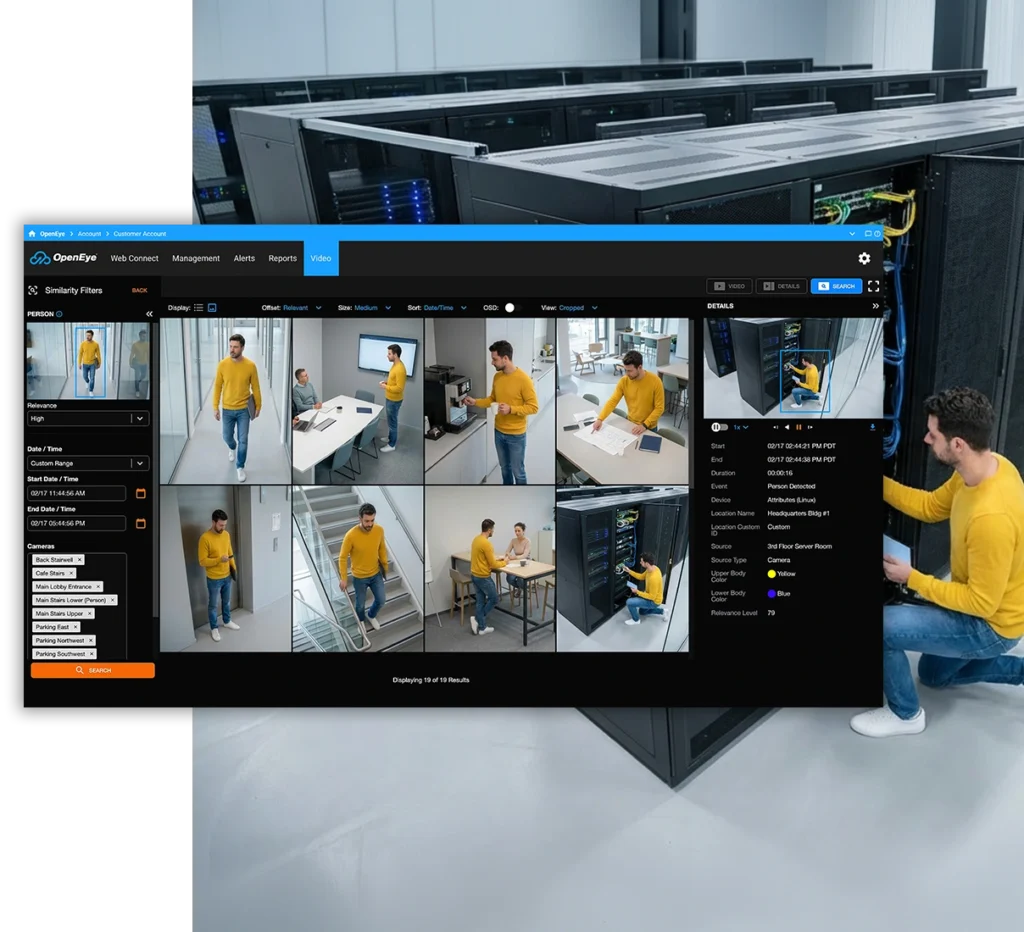Image resolution: width=1024 pixels, height=932 pixels.
Task: Go to the Reports tab
Action: coord(282,258)
